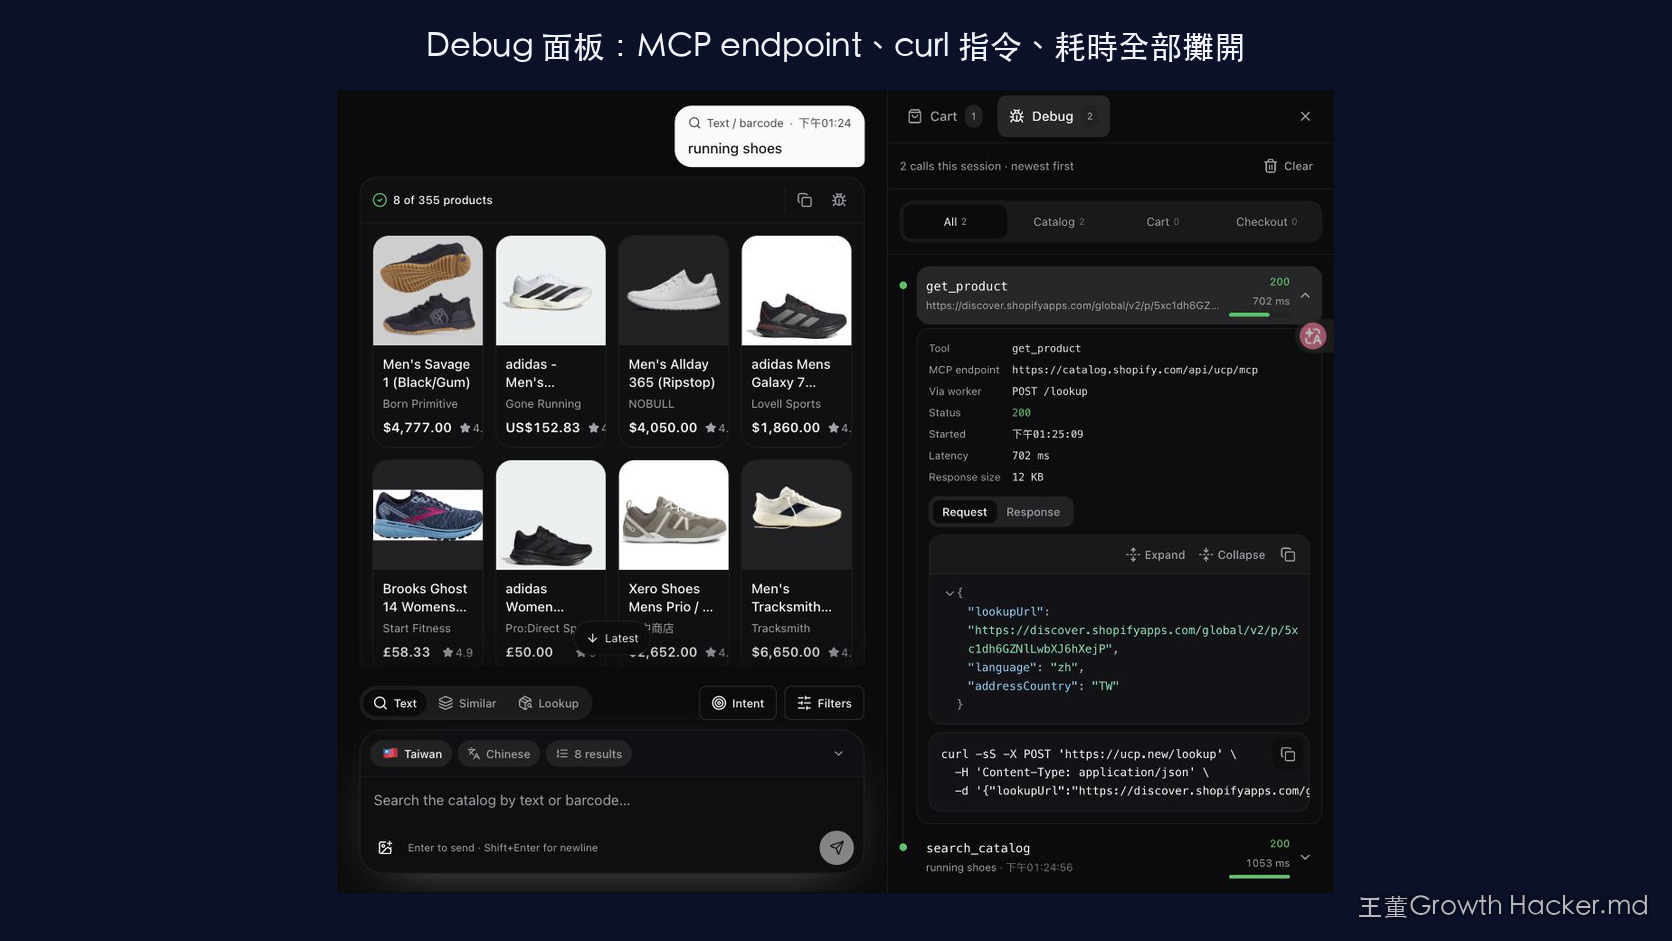Click the running shoes query bubble
The image size is (1672, 941).
pos(770,137)
